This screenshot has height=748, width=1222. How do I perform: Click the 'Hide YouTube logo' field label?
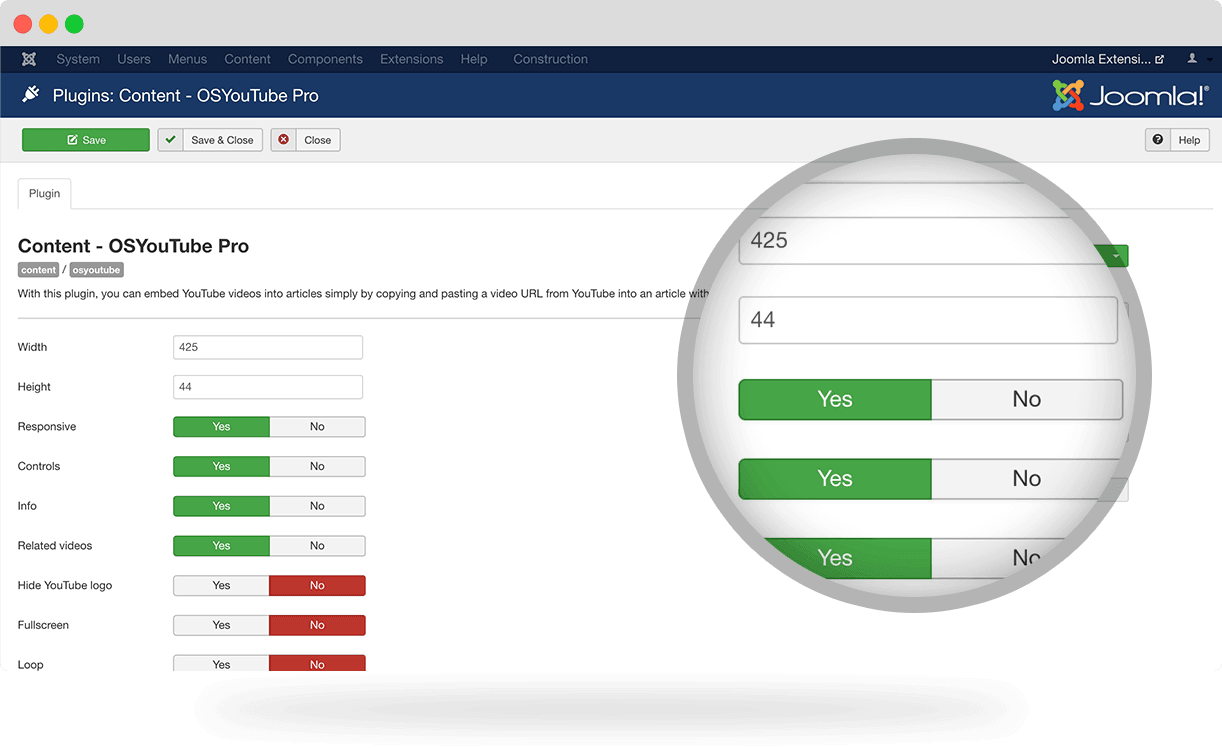(x=65, y=586)
